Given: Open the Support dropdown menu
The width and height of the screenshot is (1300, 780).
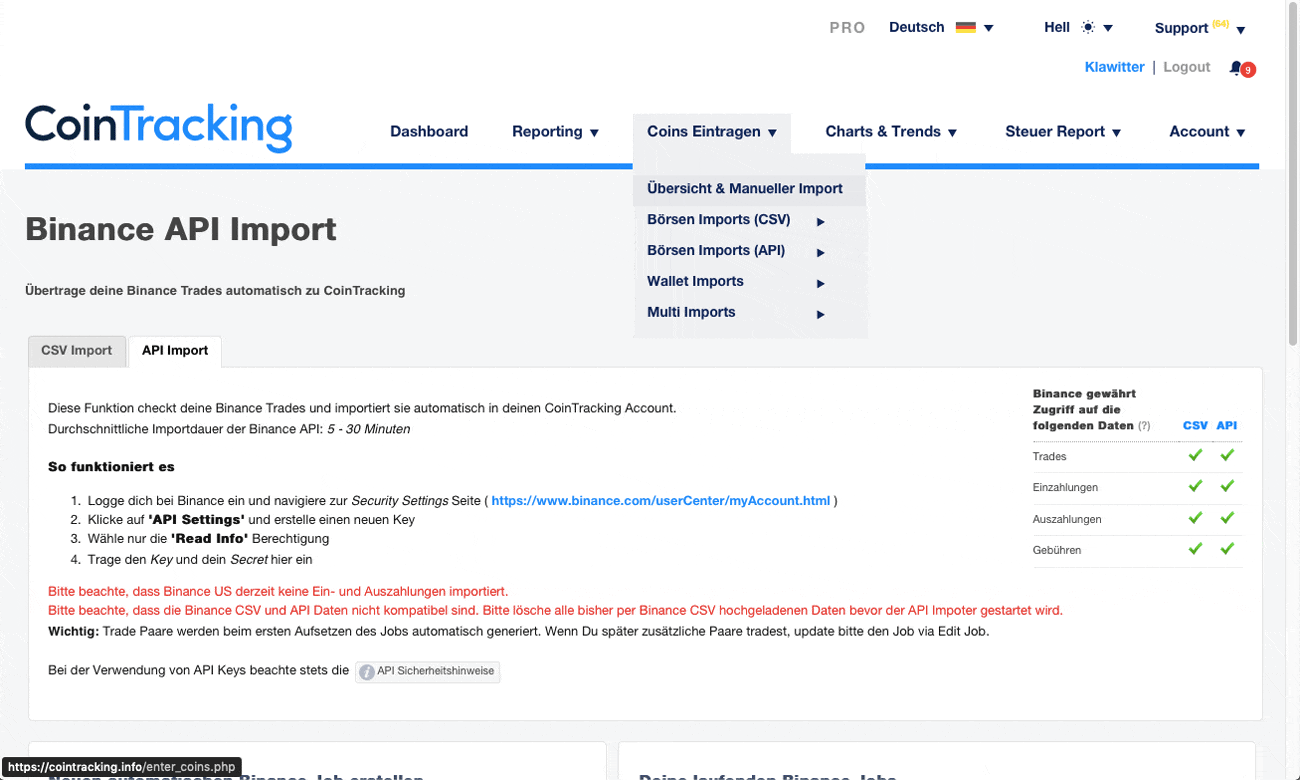Looking at the screenshot, I should coord(1180,28).
